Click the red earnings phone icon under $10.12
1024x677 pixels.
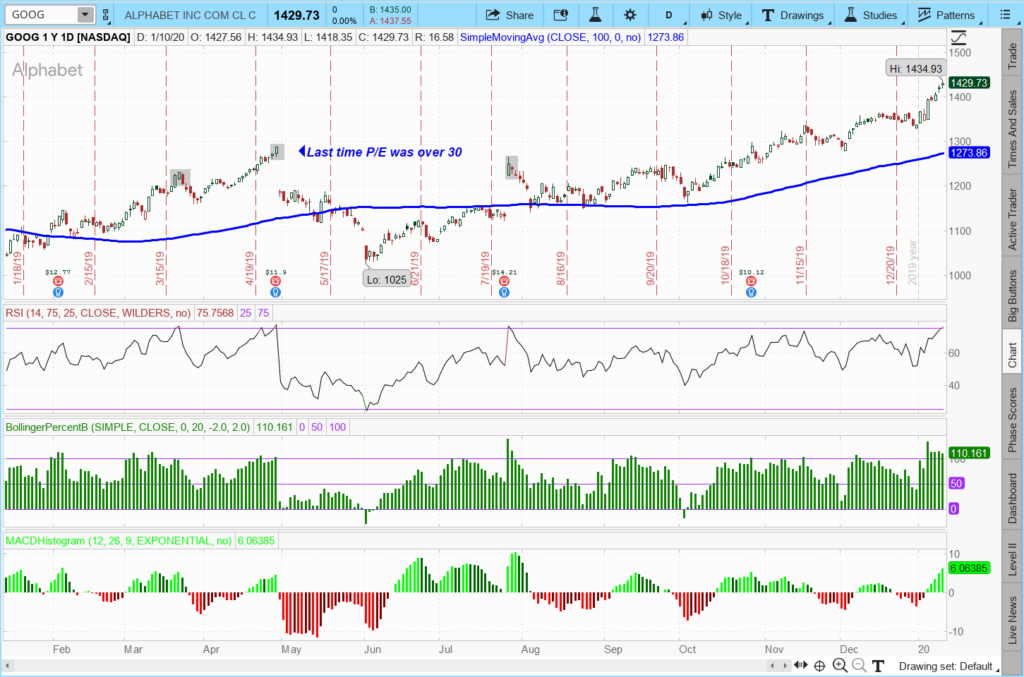[x=751, y=281]
